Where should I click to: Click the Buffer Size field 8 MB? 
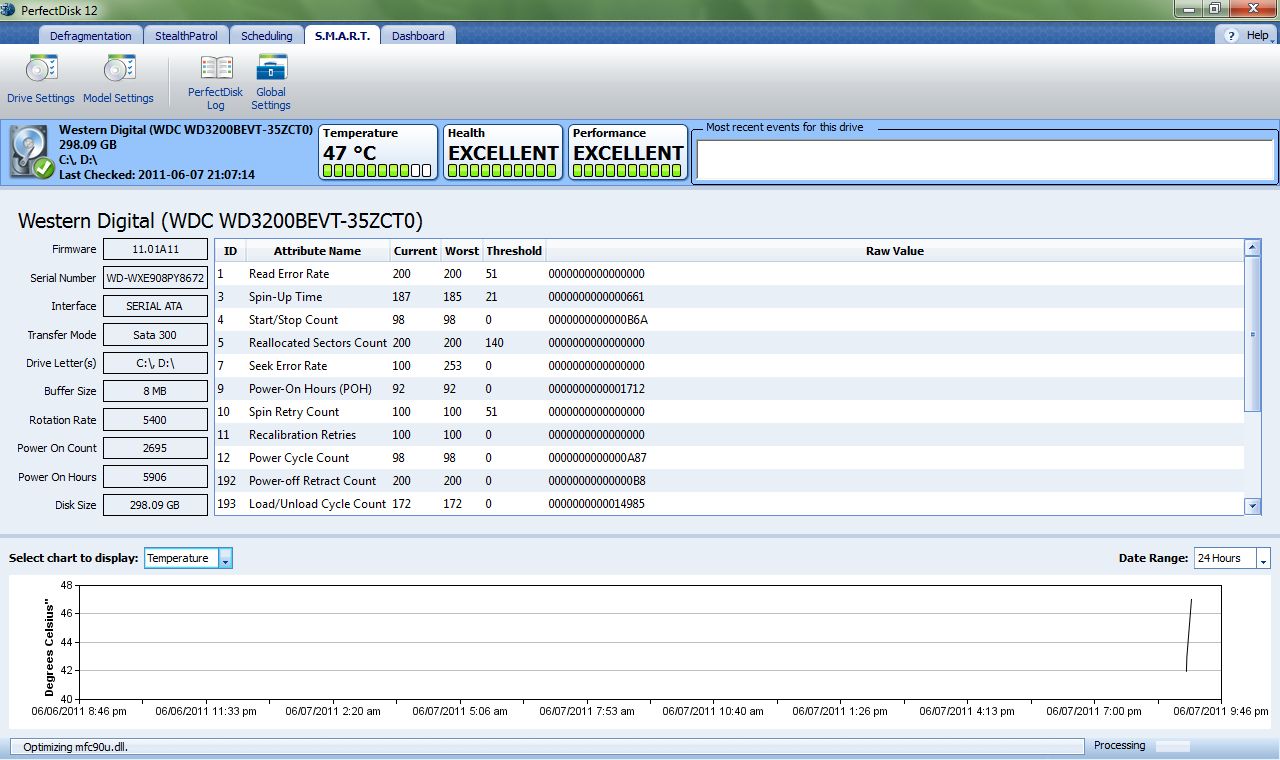[155, 391]
